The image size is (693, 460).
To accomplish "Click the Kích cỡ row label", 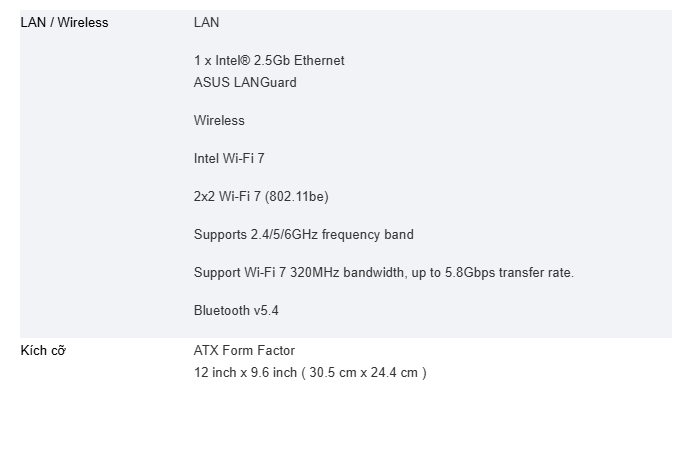I will pos(43,350).
